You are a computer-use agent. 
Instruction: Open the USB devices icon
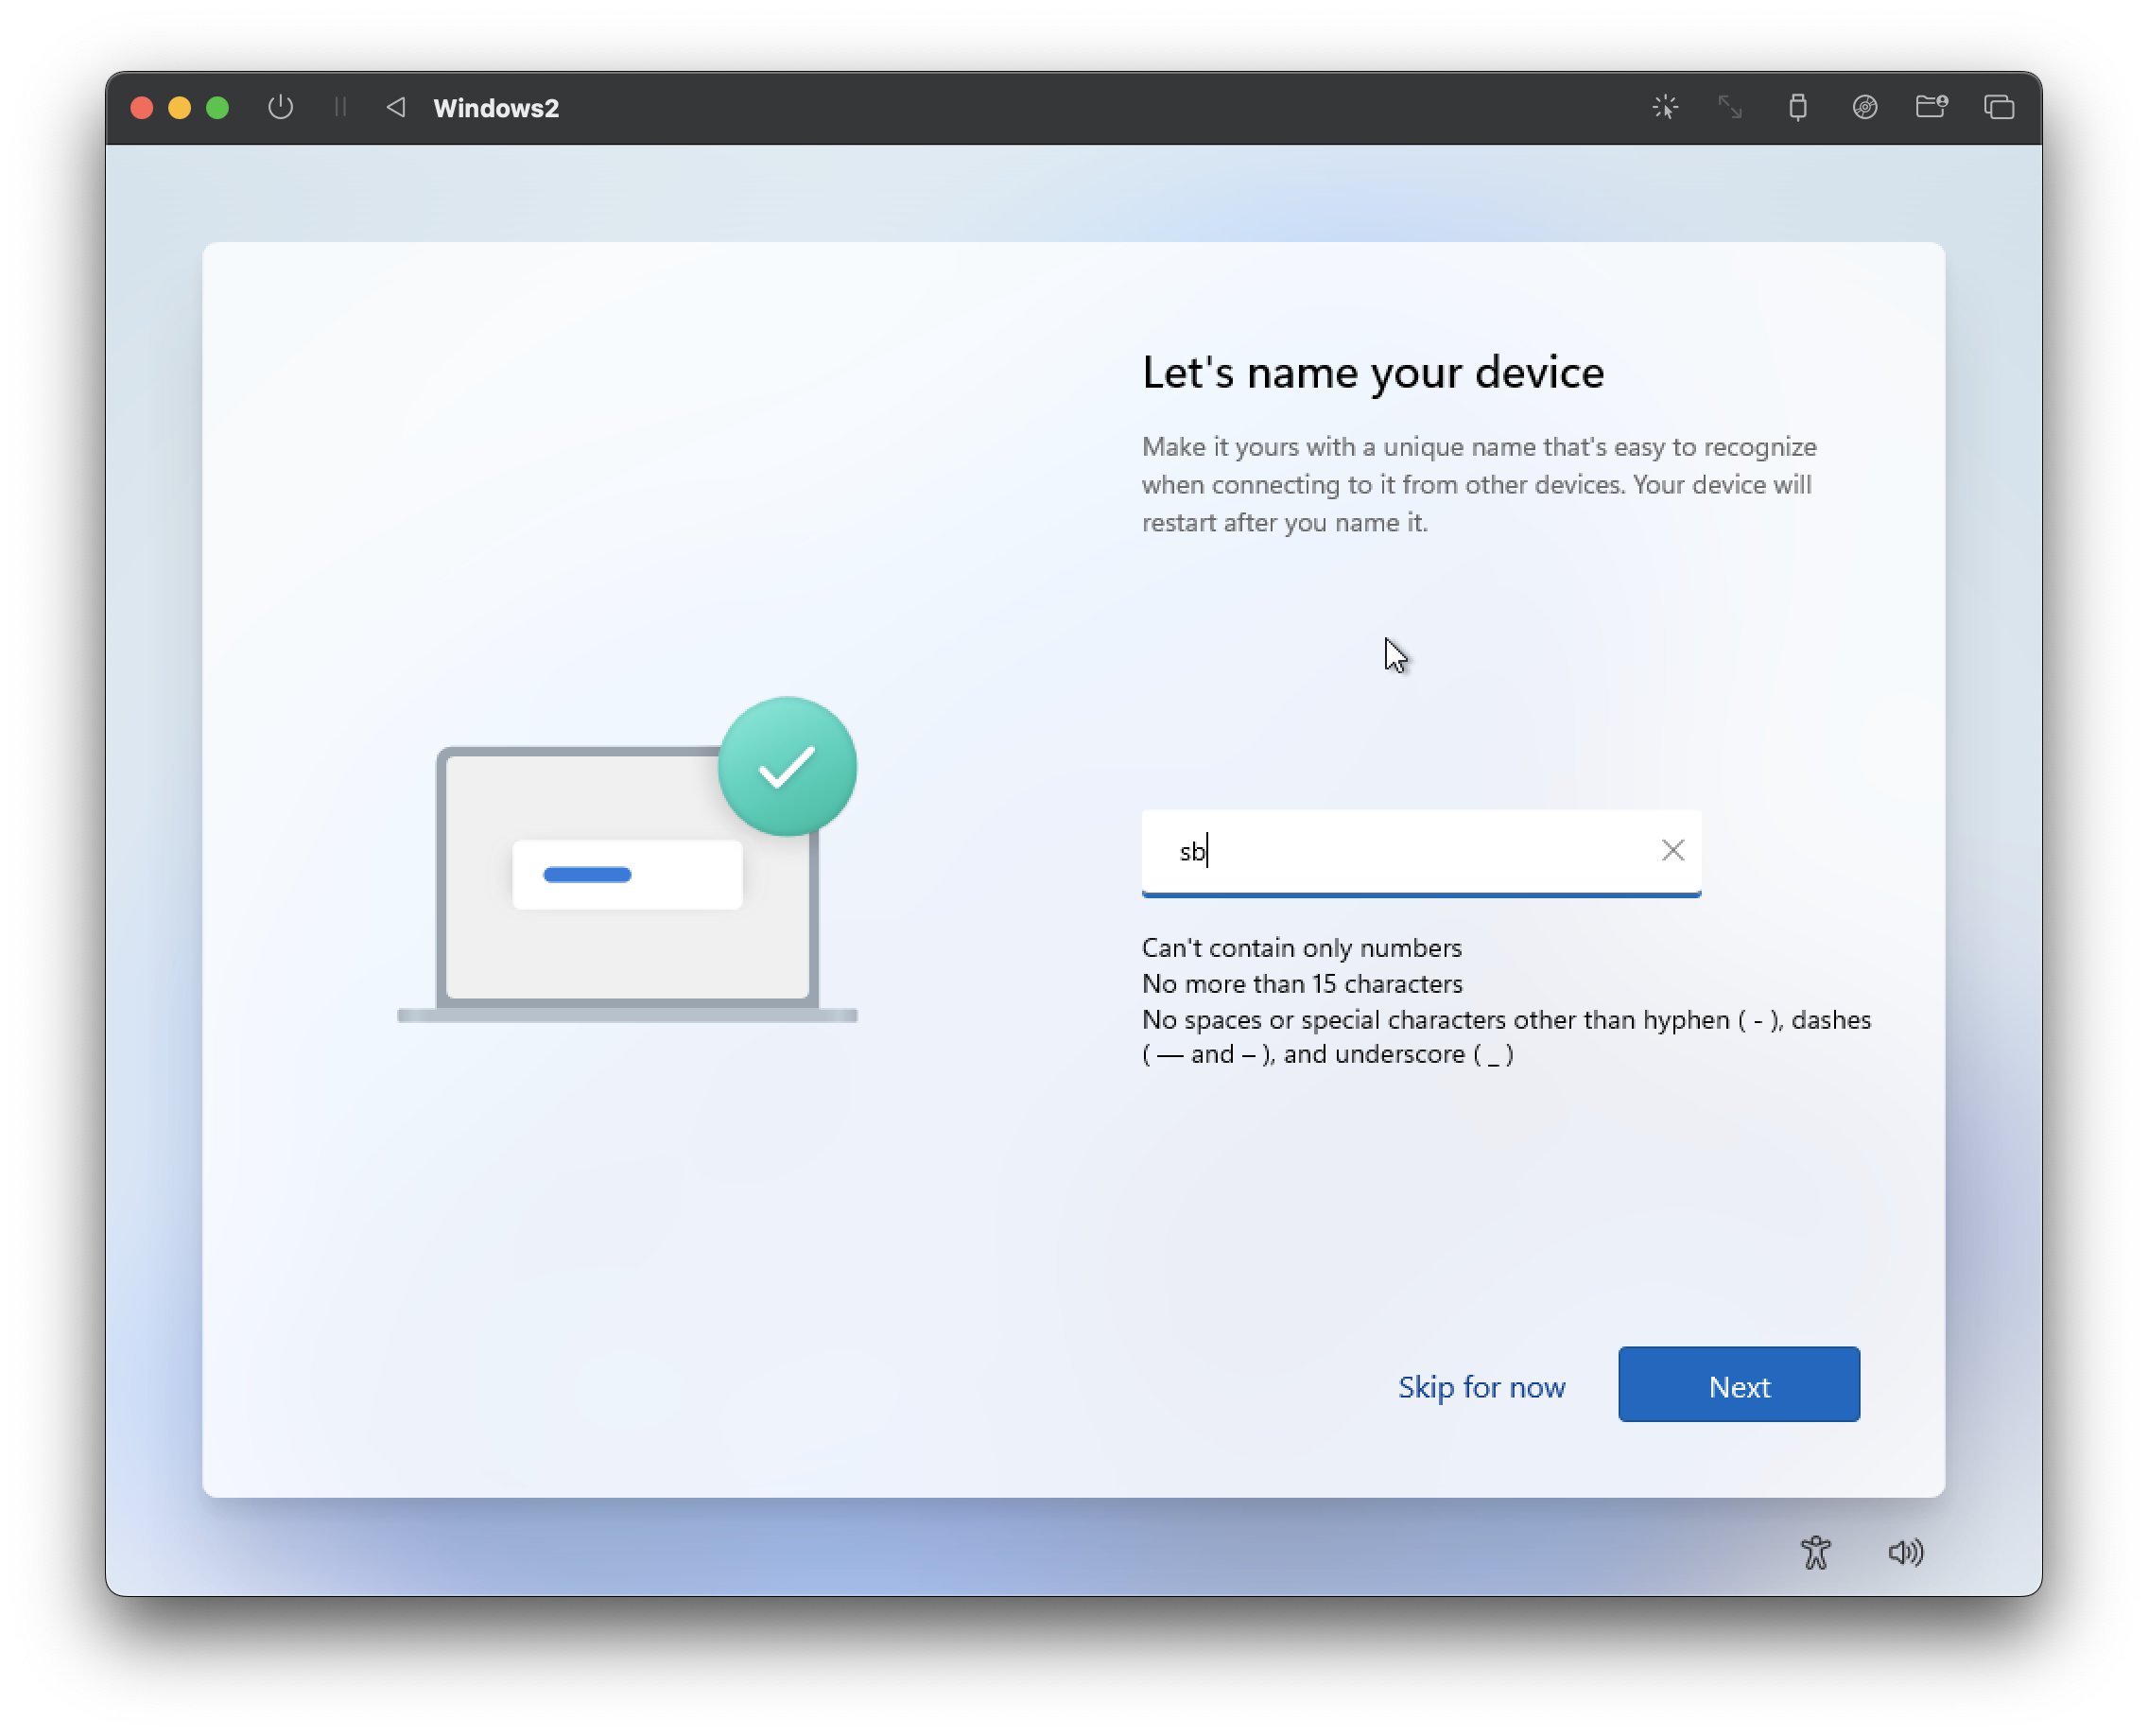point(1797,107)
